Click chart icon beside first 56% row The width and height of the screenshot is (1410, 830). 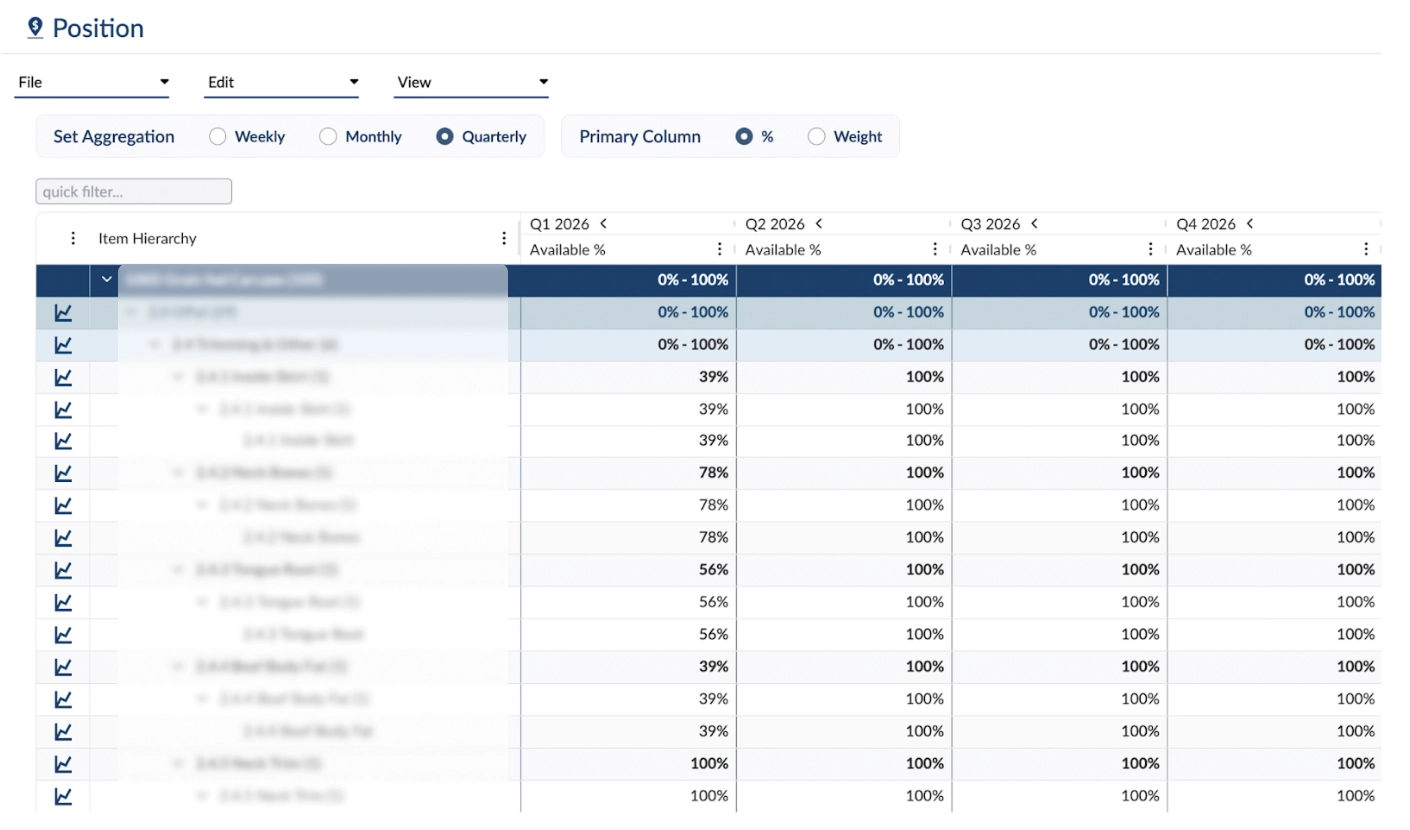tap(63, 570)
